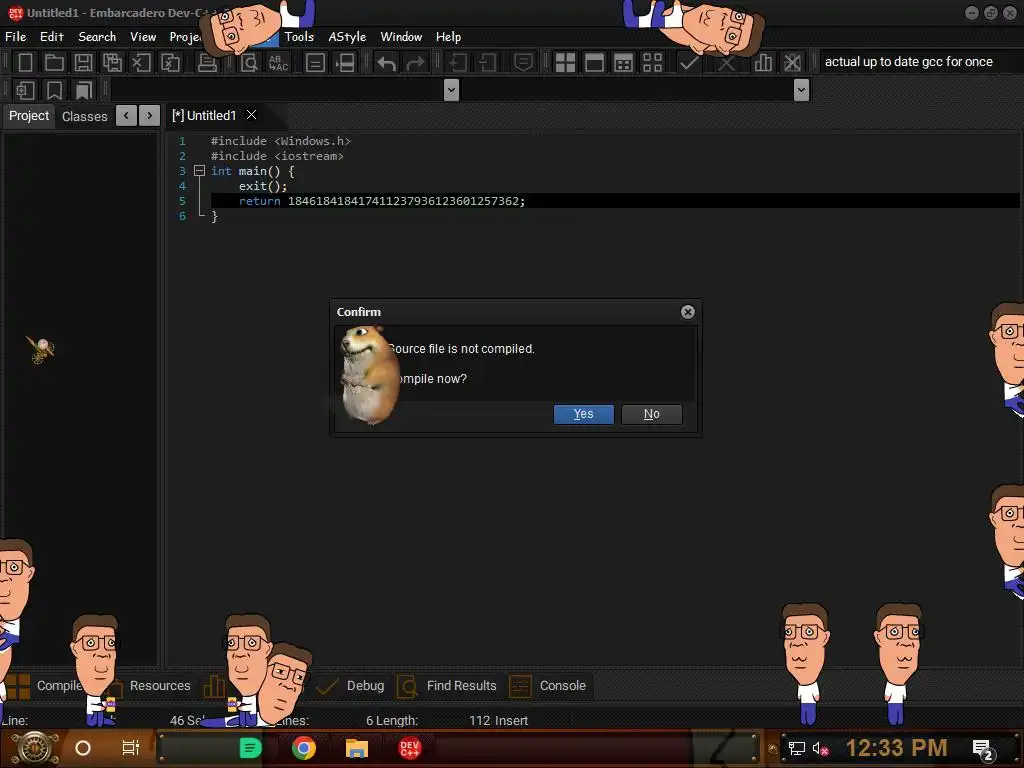
Task: Open the Edit menu
Action: pos(52,37)
